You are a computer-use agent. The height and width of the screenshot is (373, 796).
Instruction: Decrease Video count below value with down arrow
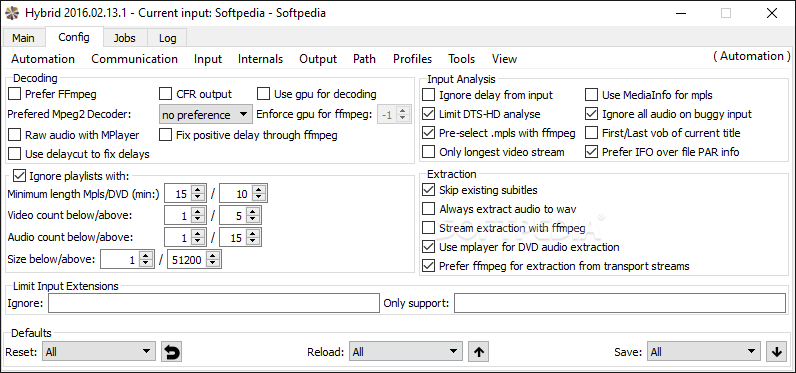198,219
